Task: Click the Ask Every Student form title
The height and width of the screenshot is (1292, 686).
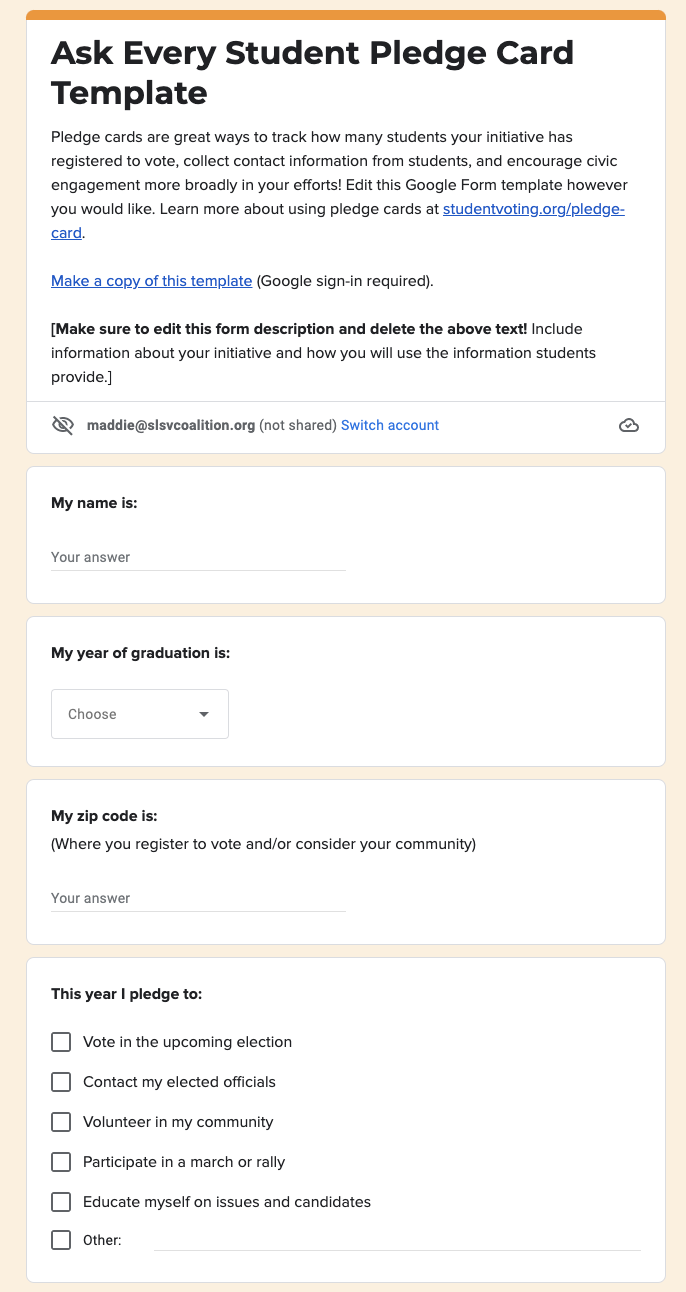Action: point(313,72)
